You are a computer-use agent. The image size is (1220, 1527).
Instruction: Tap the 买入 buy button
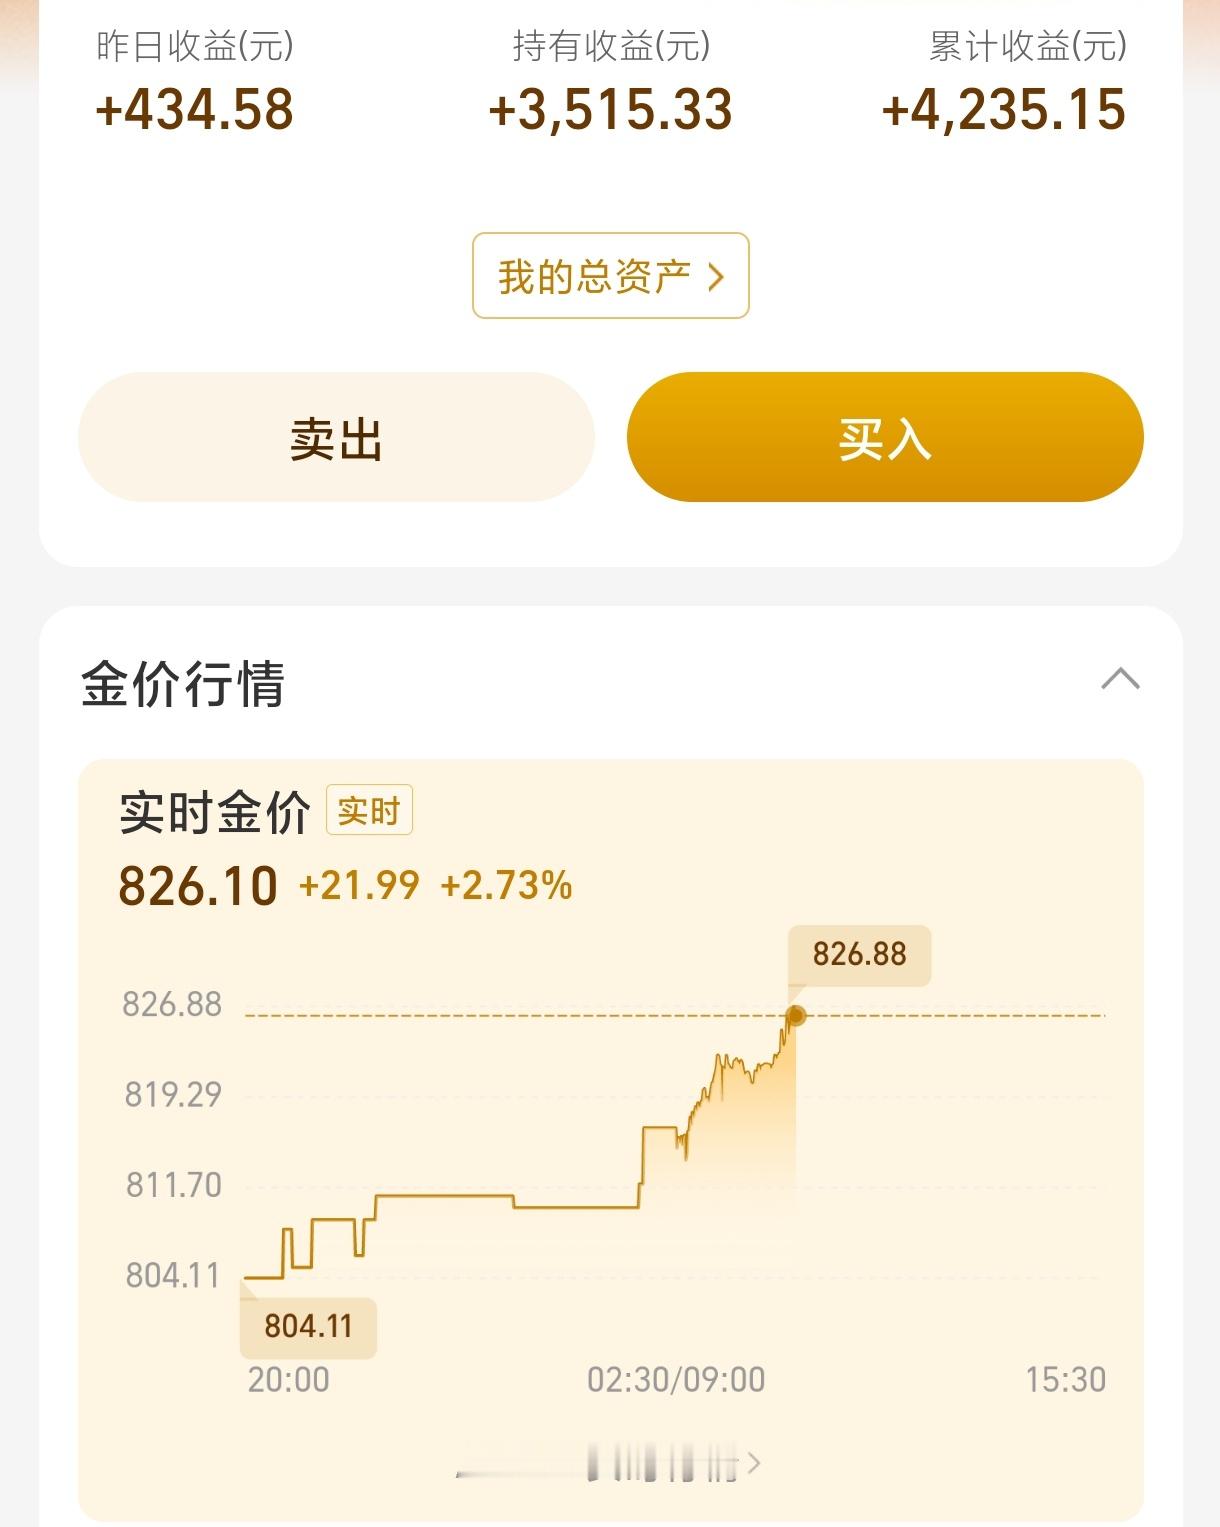pyautogui.click(x=885, y=437)
